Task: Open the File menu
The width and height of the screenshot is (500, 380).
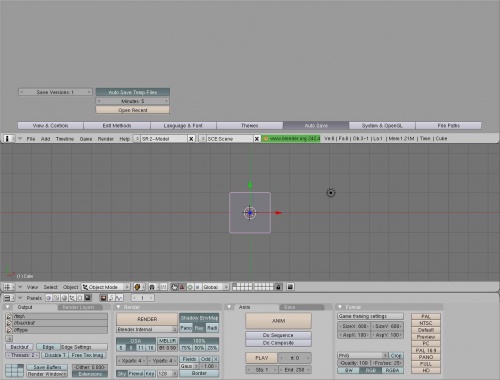Action: click(x=31, y=139)
